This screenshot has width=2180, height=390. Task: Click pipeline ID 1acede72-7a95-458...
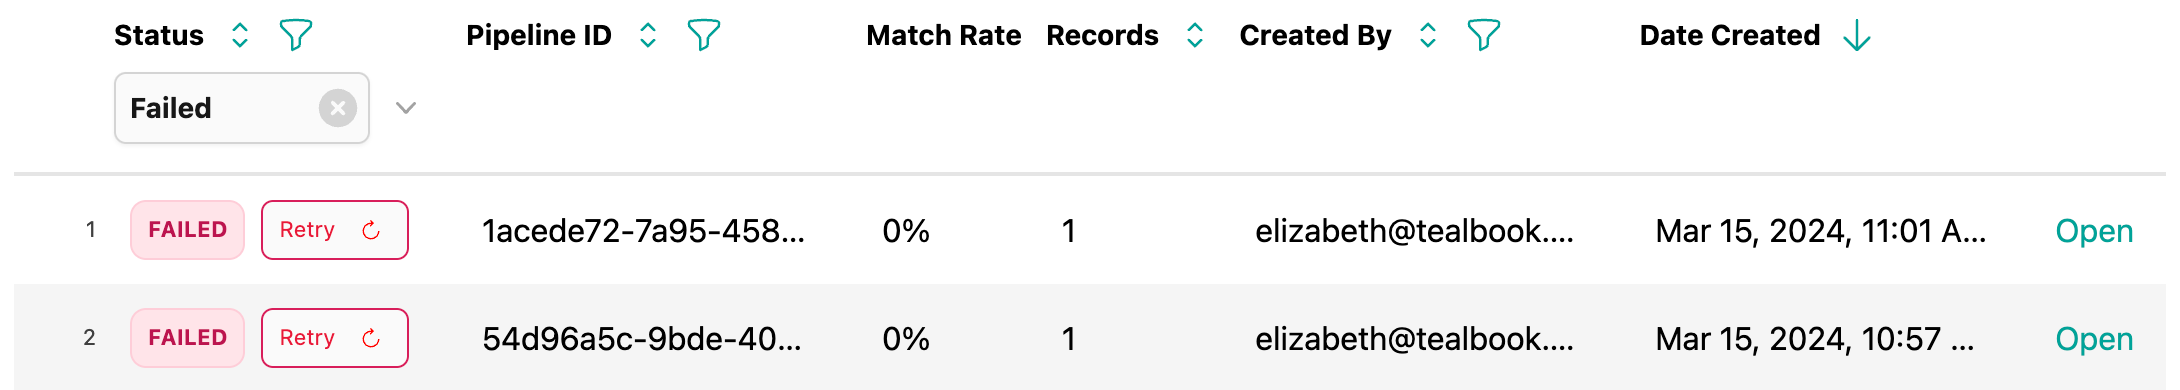click(x=644, y=231)
